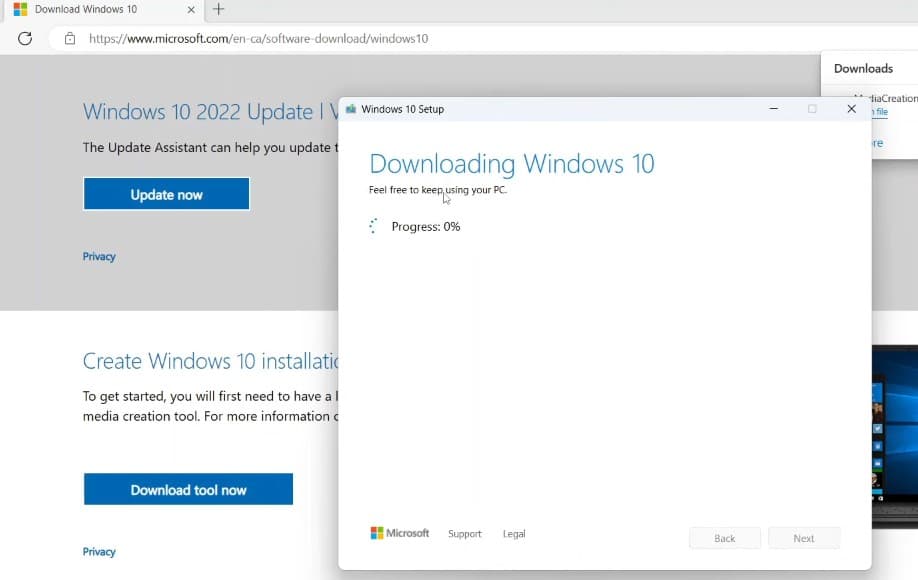
Task: Click the Microsoft logo in setup footer
Action: click(x=399, y=534)
